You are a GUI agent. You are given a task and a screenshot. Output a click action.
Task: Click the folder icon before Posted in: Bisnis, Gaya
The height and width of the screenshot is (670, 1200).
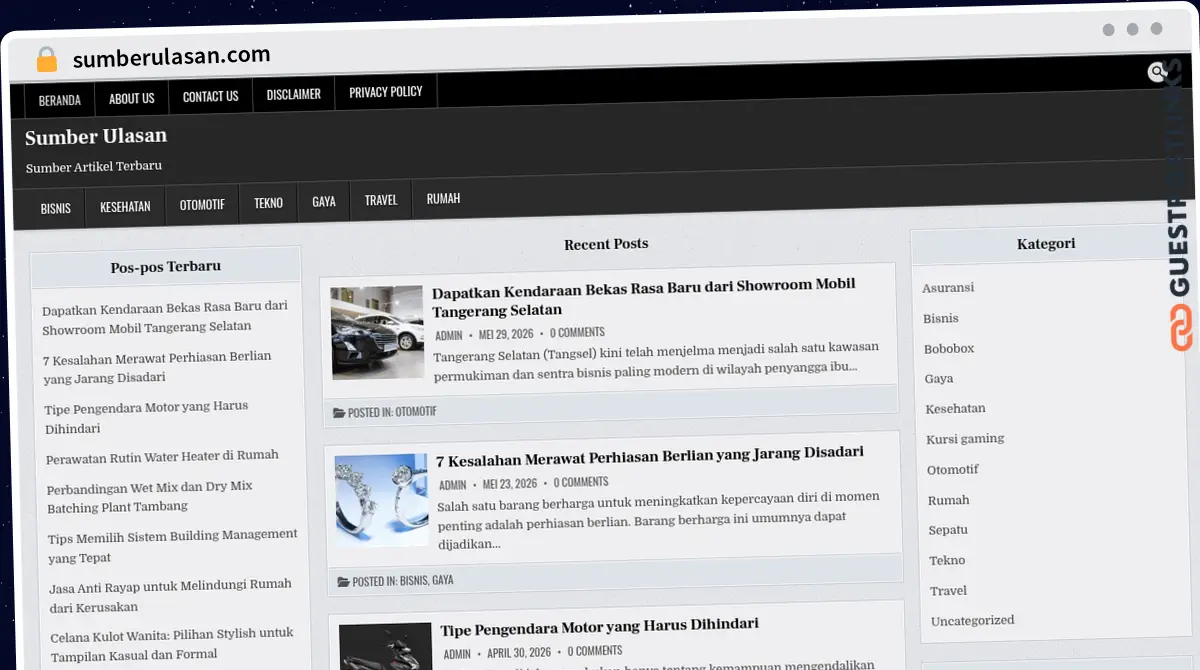coord(343,581)
